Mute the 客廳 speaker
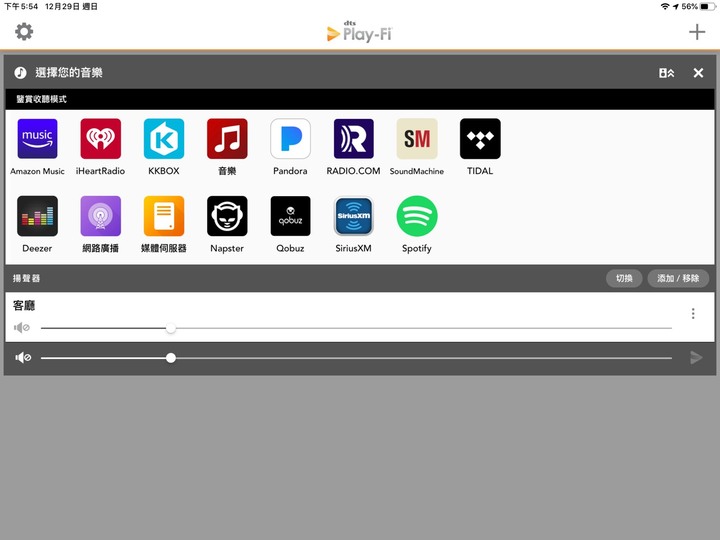Viewport: 720px width, 540px height. click(22, 327)
